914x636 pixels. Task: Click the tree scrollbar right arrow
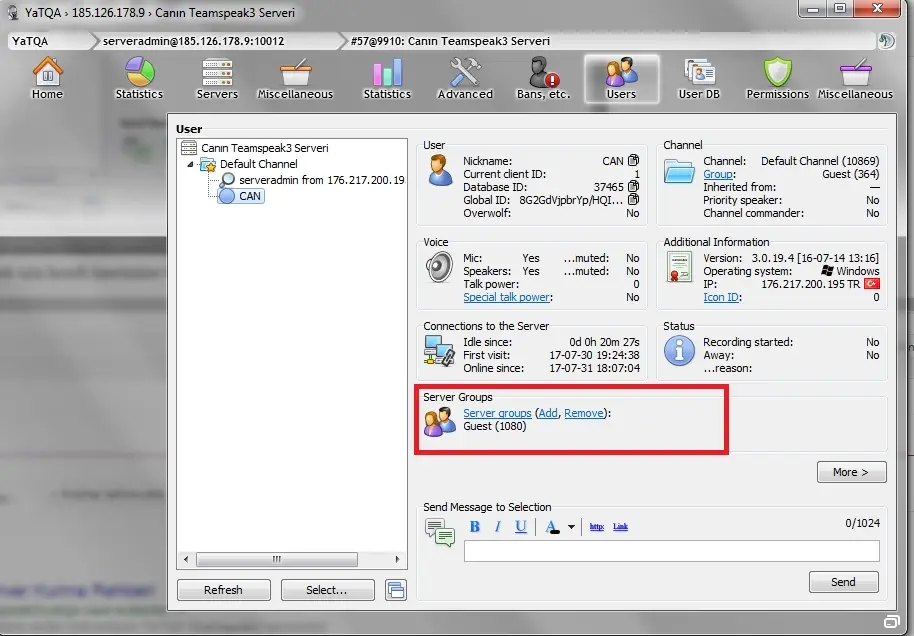pos(398,560)
